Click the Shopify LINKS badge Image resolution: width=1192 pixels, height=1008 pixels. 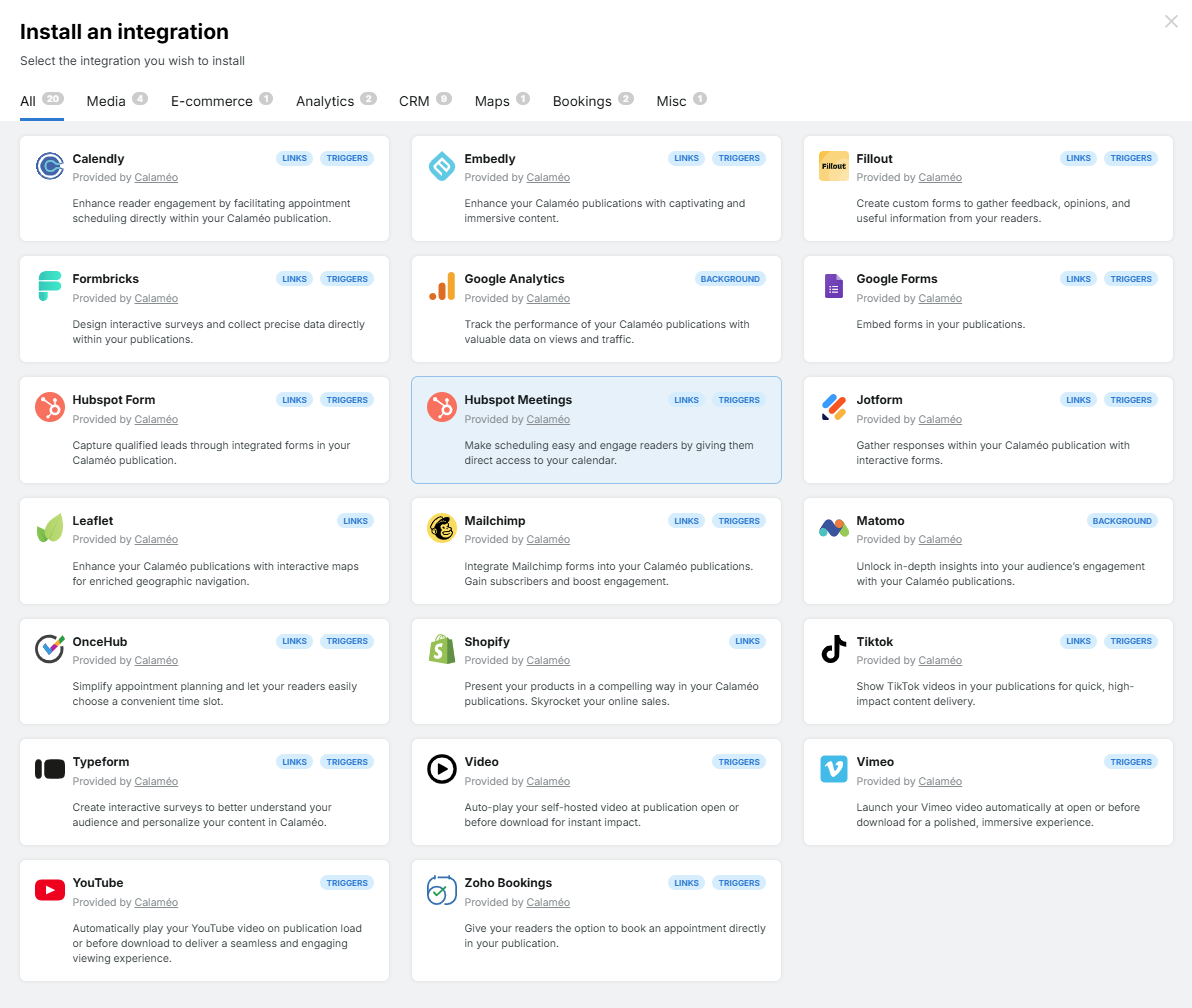tap(747, 641)
